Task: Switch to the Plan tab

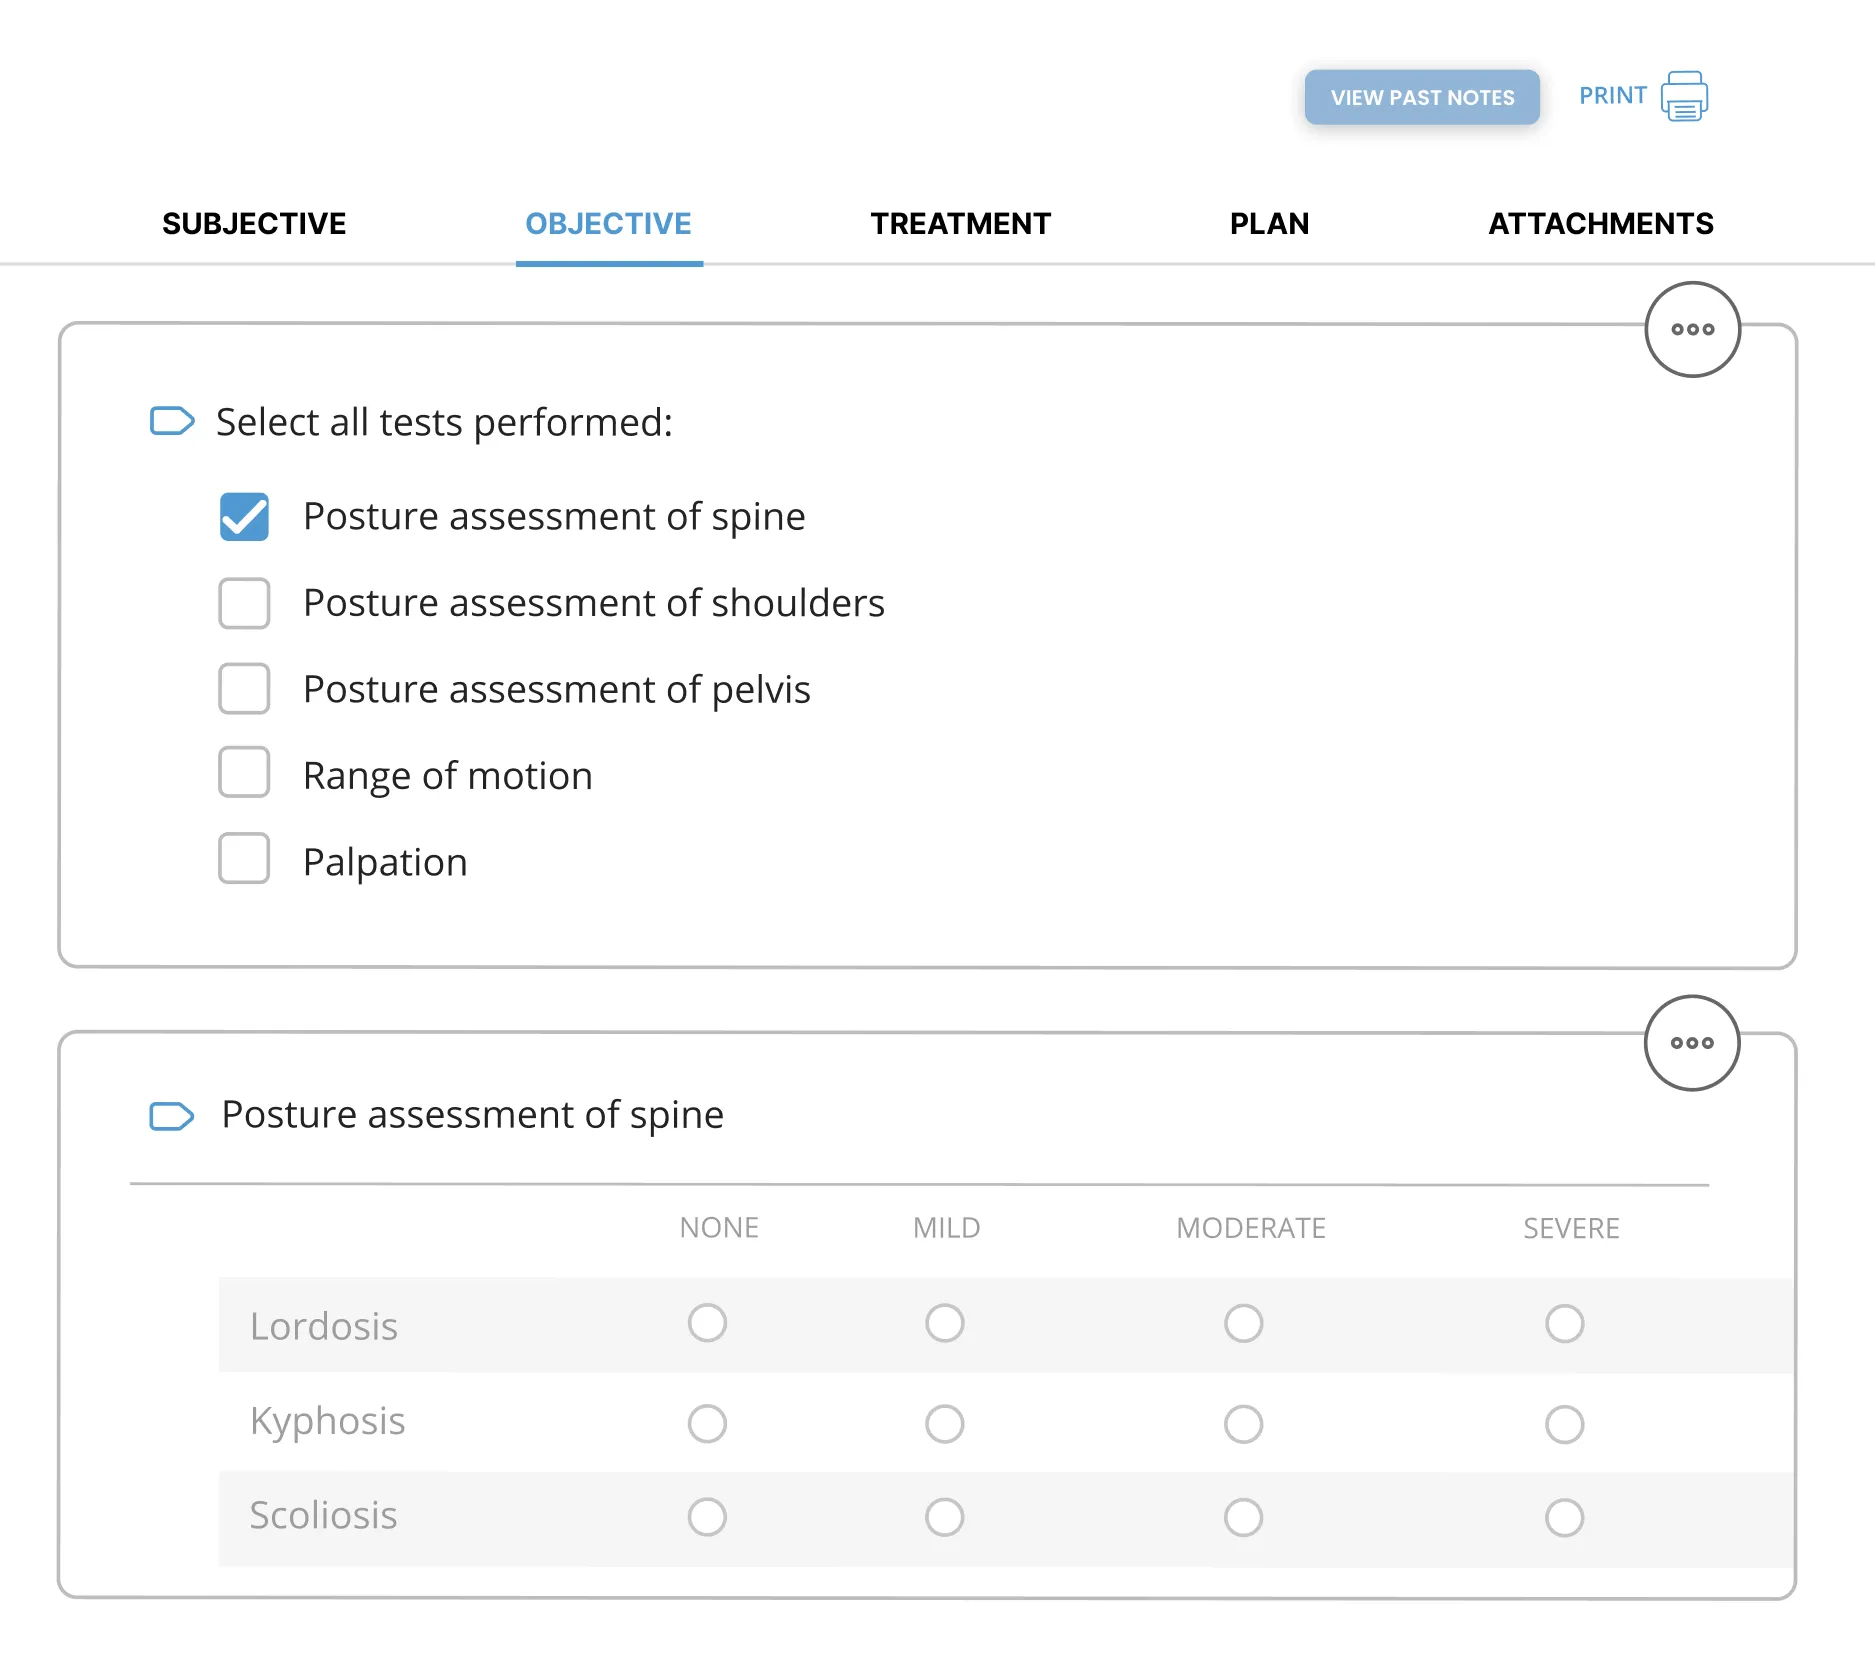Action: (x=1269, y=223)
